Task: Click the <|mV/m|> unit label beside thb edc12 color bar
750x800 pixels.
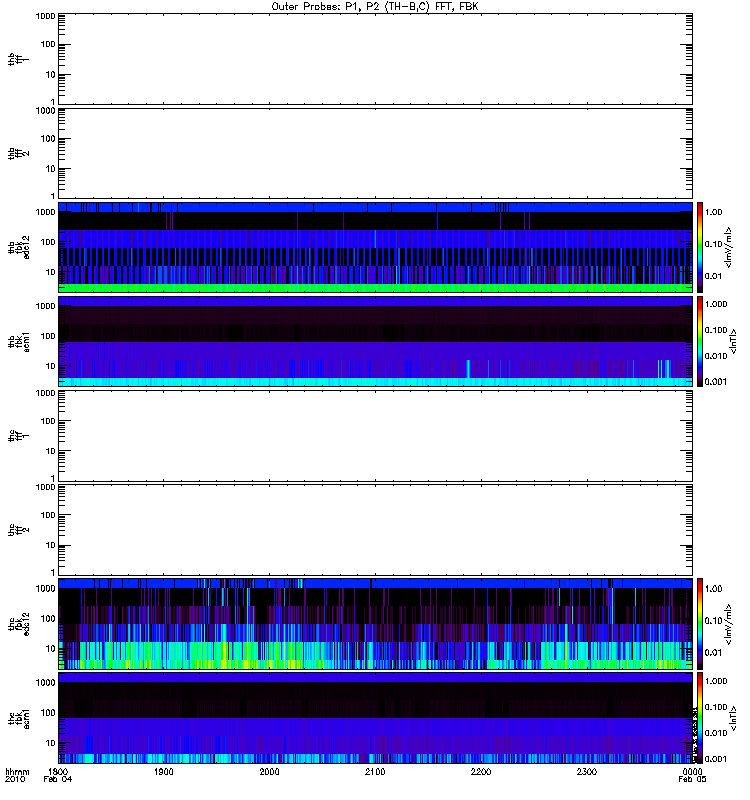Action: tap(729, 247)
